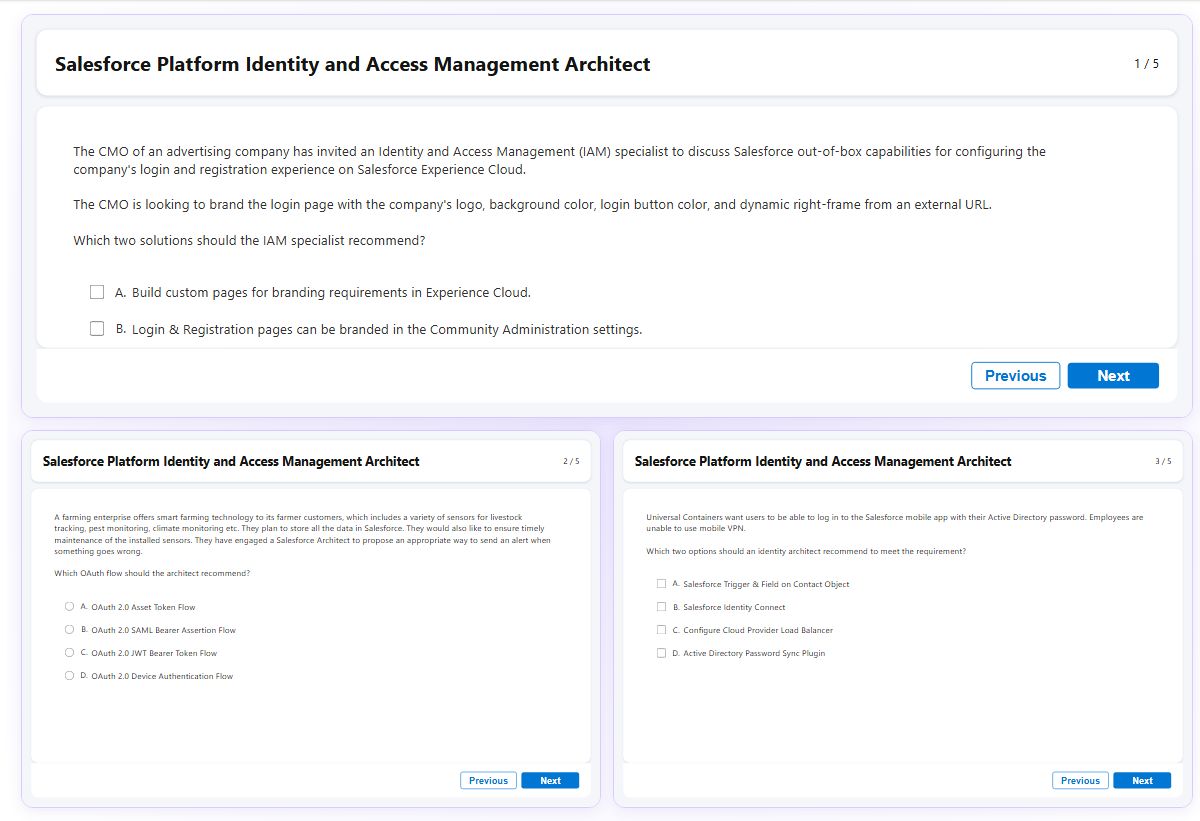Click the exam title in the 3 / 5 card

coord(823,461)
